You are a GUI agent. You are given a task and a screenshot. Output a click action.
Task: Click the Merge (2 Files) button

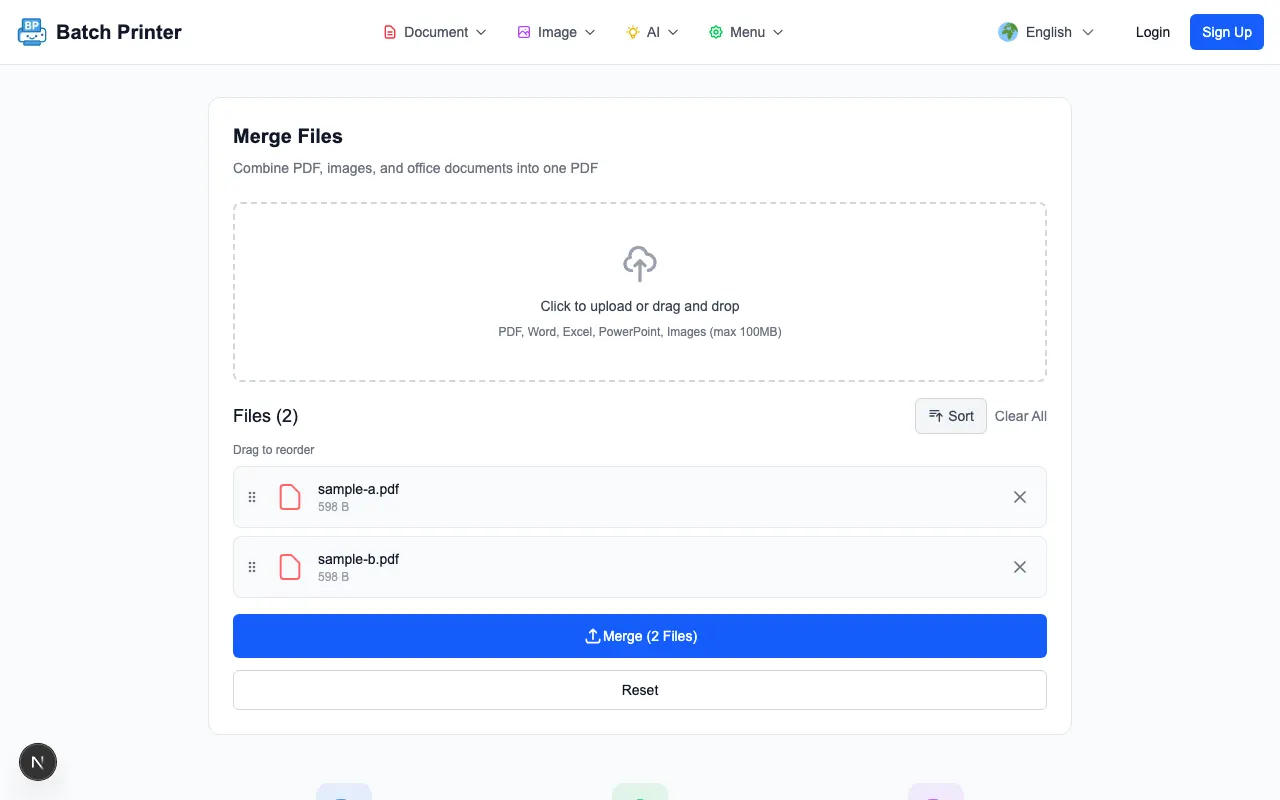(640, 636)
